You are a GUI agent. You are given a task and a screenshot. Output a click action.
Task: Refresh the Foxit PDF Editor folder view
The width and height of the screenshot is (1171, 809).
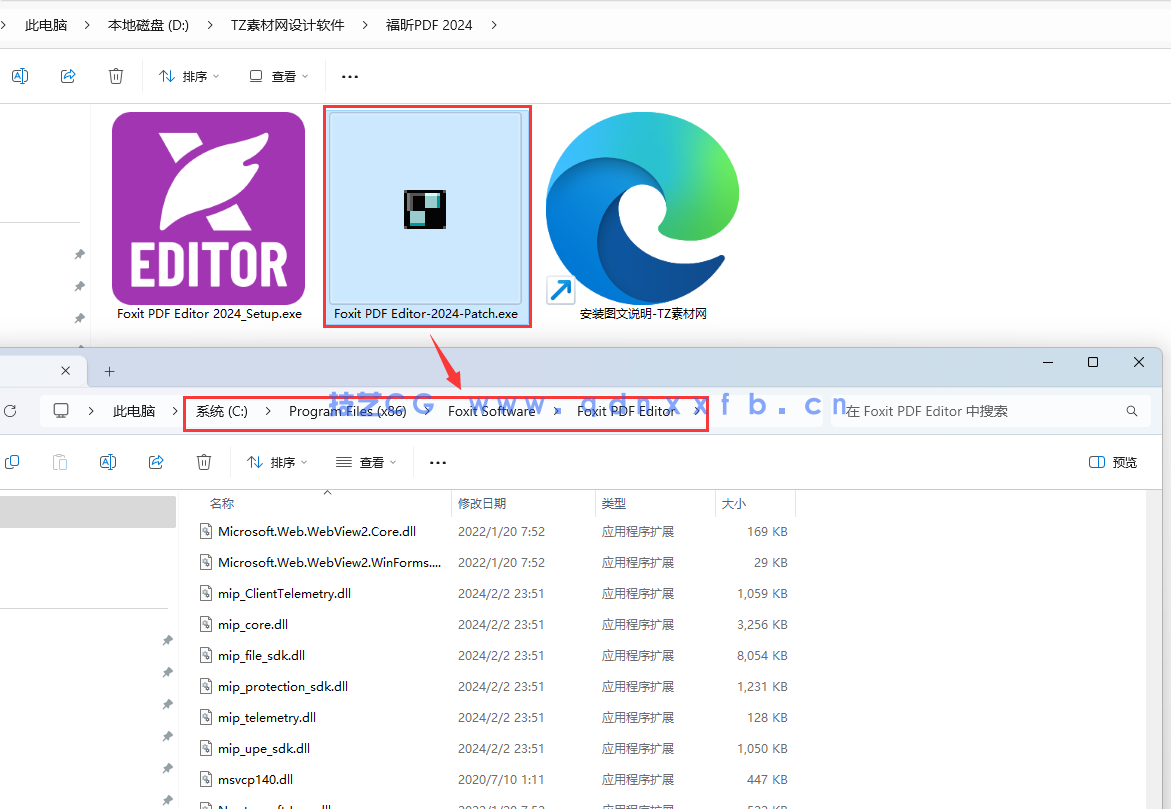pyautogui.click(x=10, y=411)
